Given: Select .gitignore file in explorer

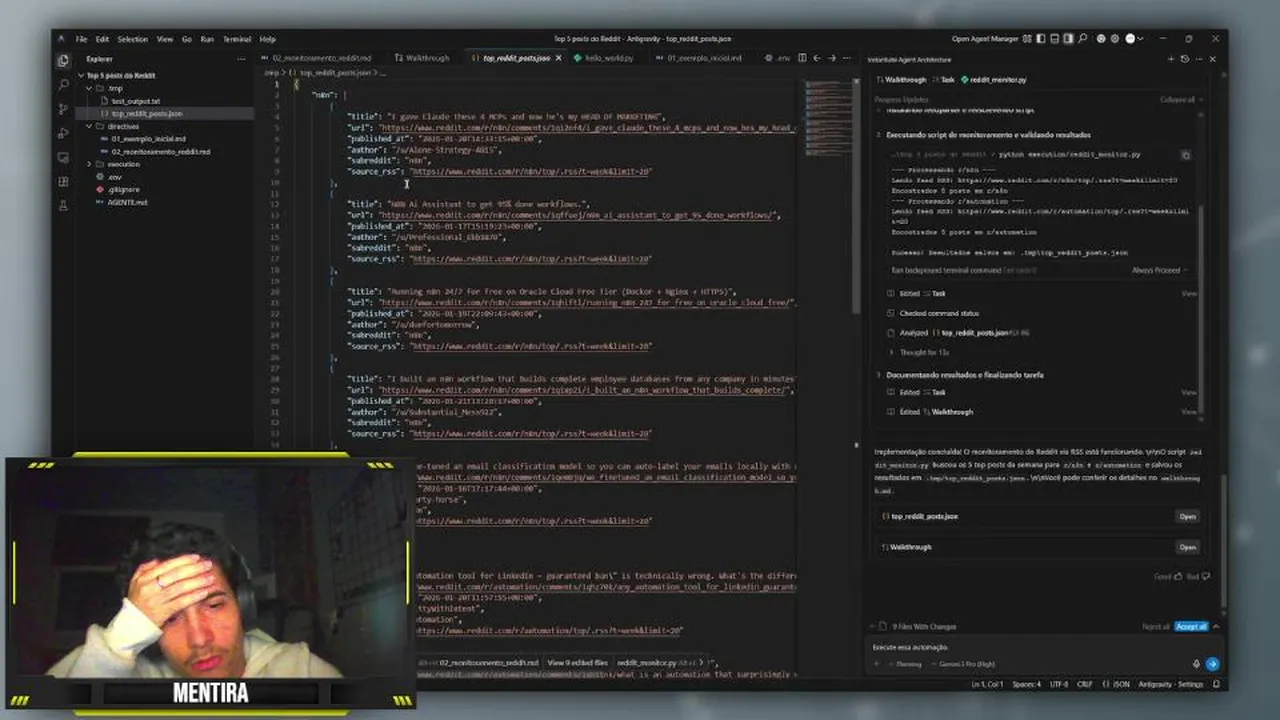Looking at the screenshot, I should (123, 189).
